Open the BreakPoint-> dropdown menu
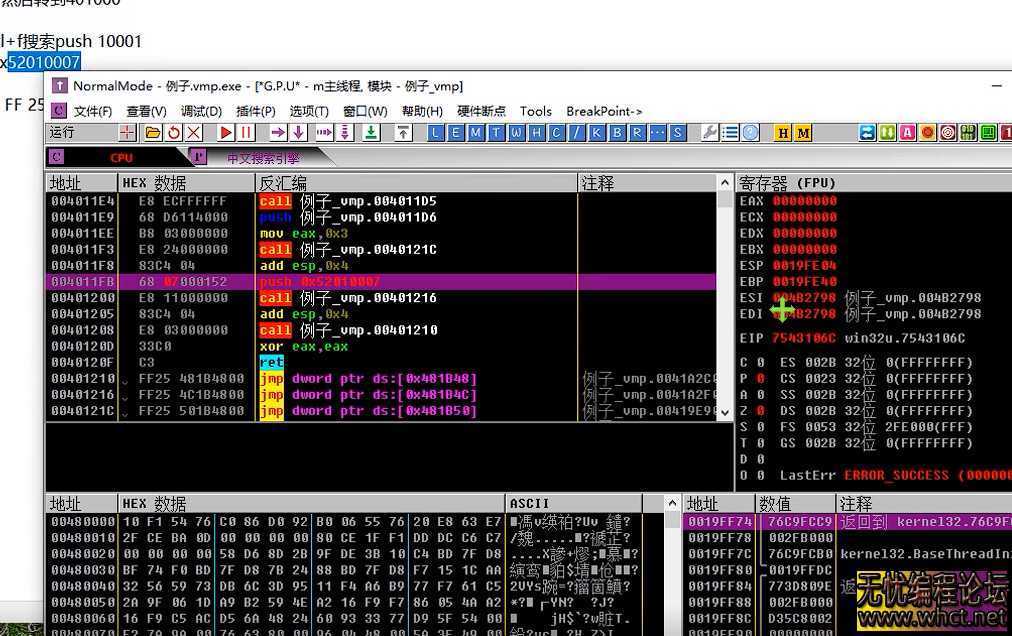 (604, 111)
